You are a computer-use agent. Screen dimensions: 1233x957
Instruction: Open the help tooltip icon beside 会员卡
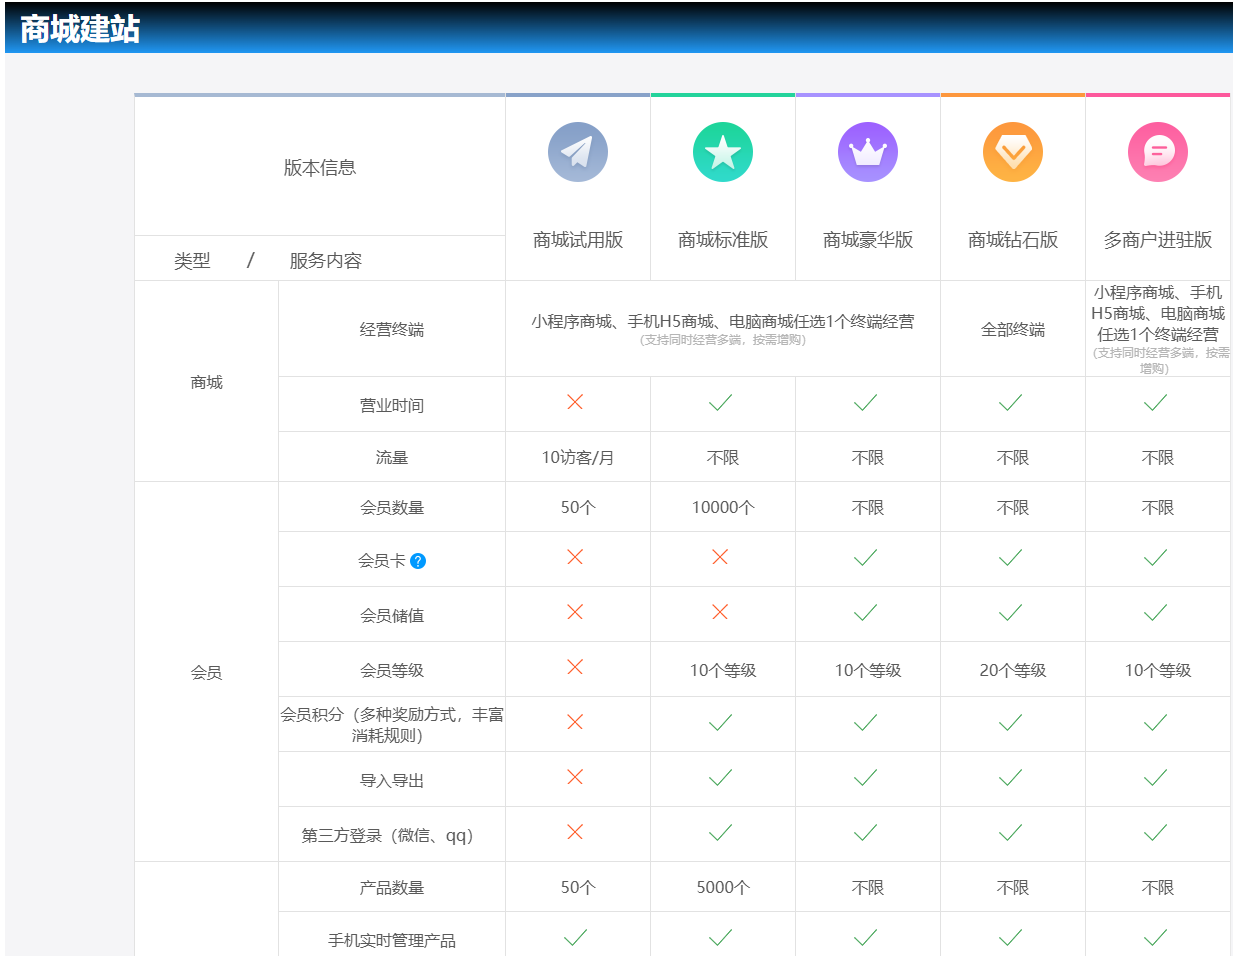pyautogui.click(x=419, y=561)
